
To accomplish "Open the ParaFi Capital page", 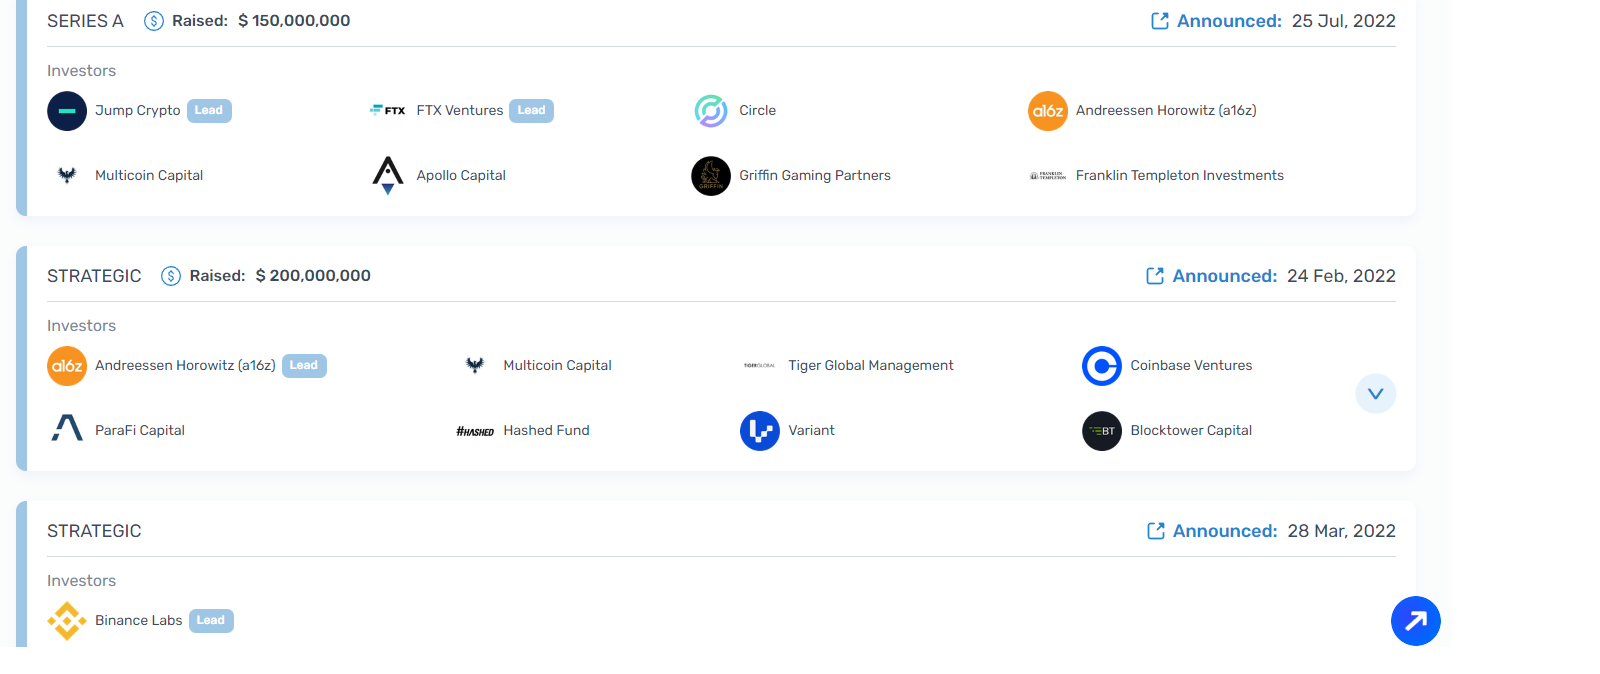I will click(140, 431).
